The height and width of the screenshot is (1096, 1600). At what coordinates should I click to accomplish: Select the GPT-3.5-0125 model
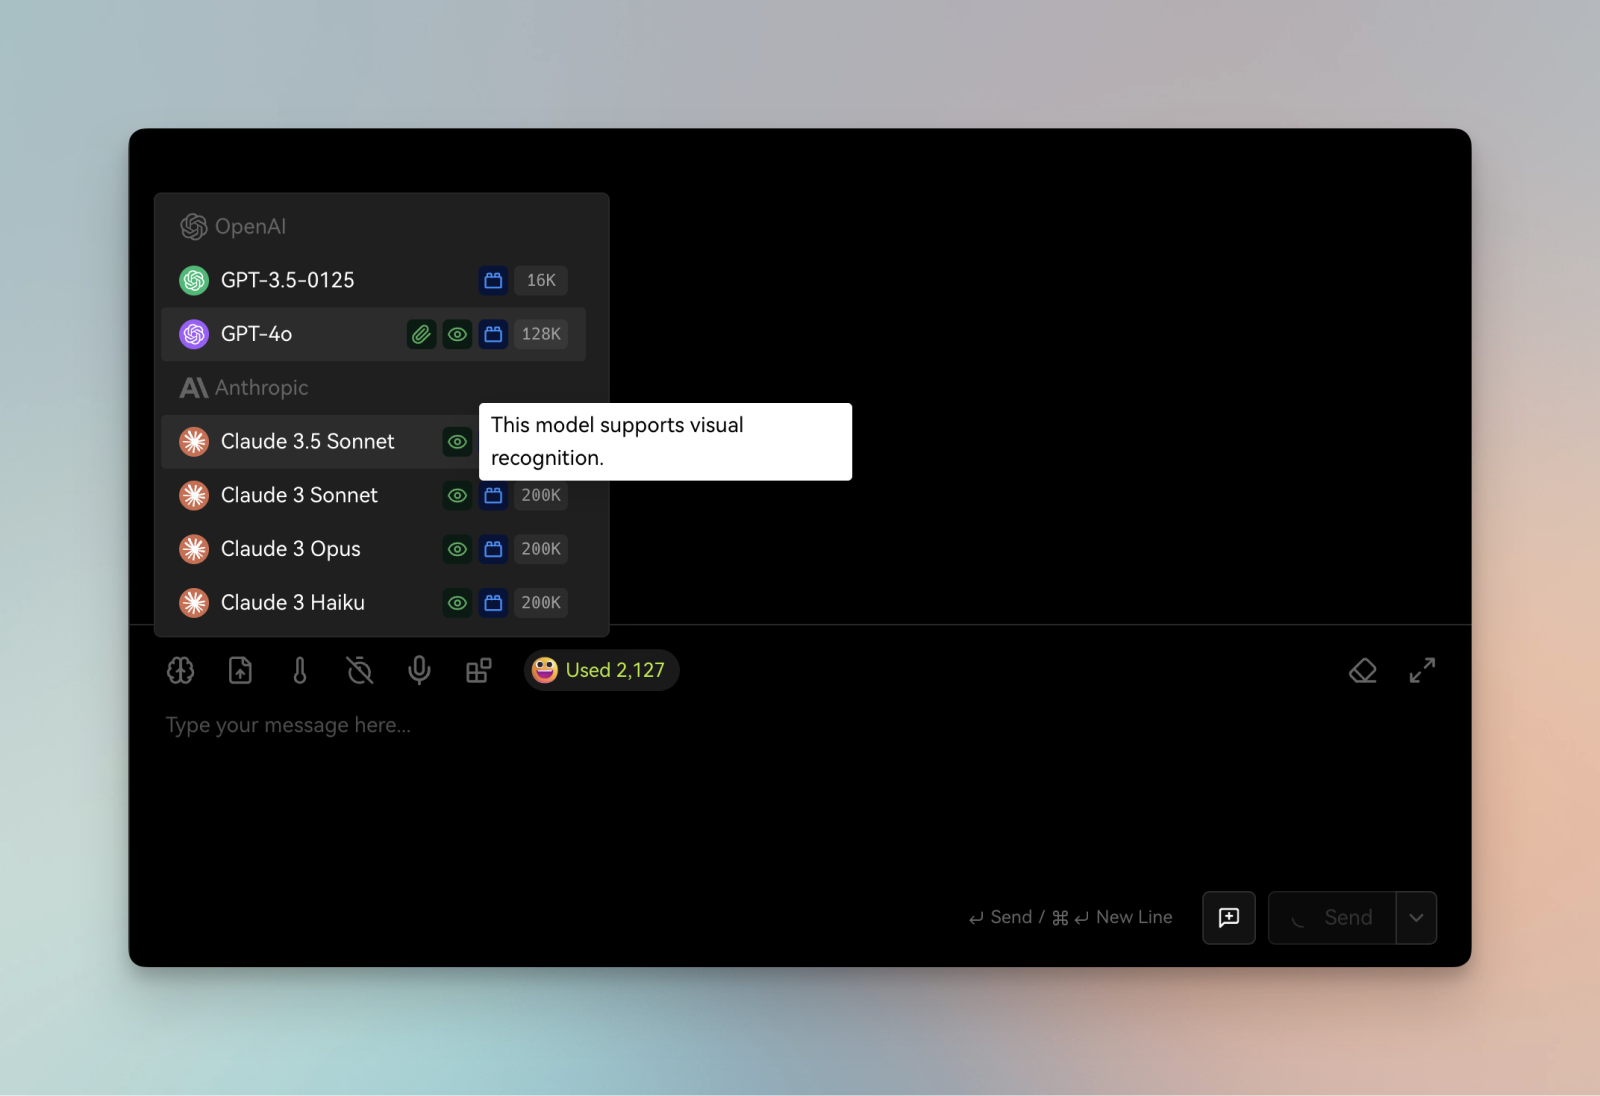pyautogui.click(x=373, y=280)
